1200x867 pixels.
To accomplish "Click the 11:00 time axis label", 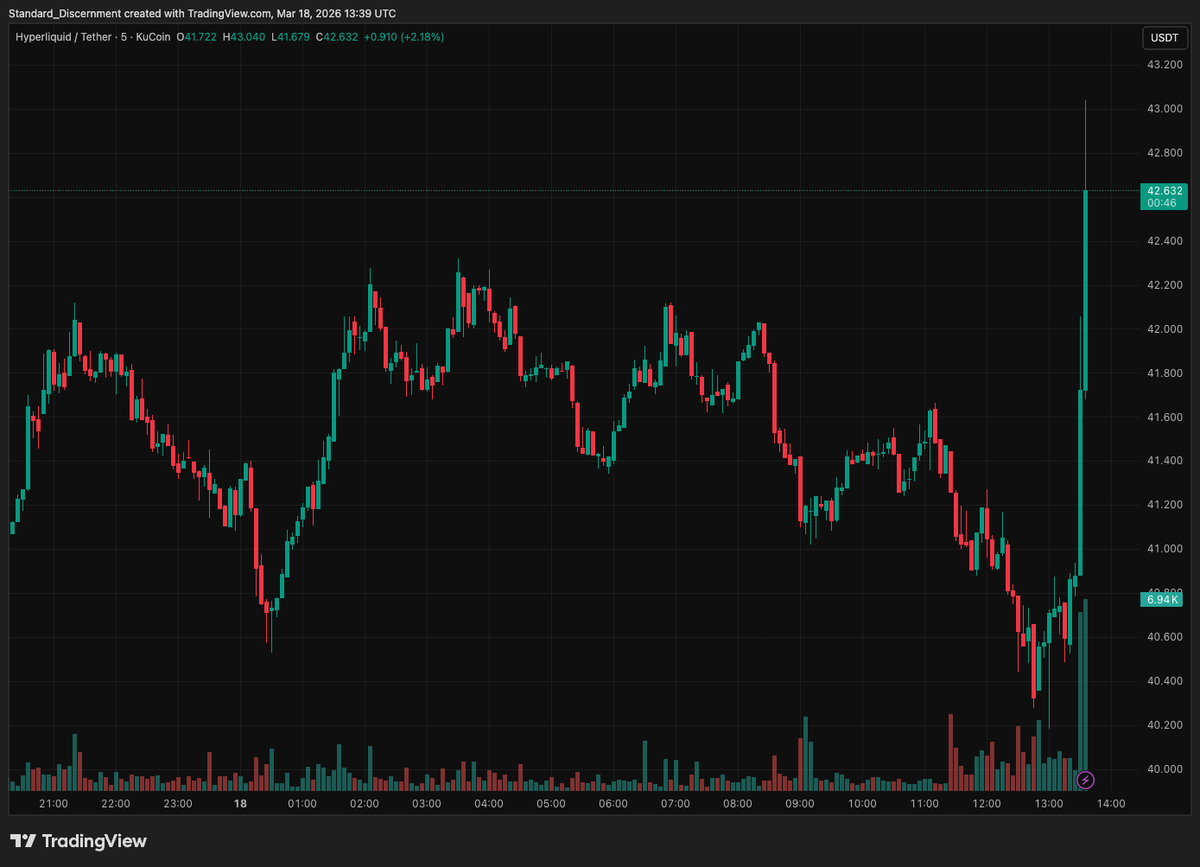I will [x=924, y=804].
